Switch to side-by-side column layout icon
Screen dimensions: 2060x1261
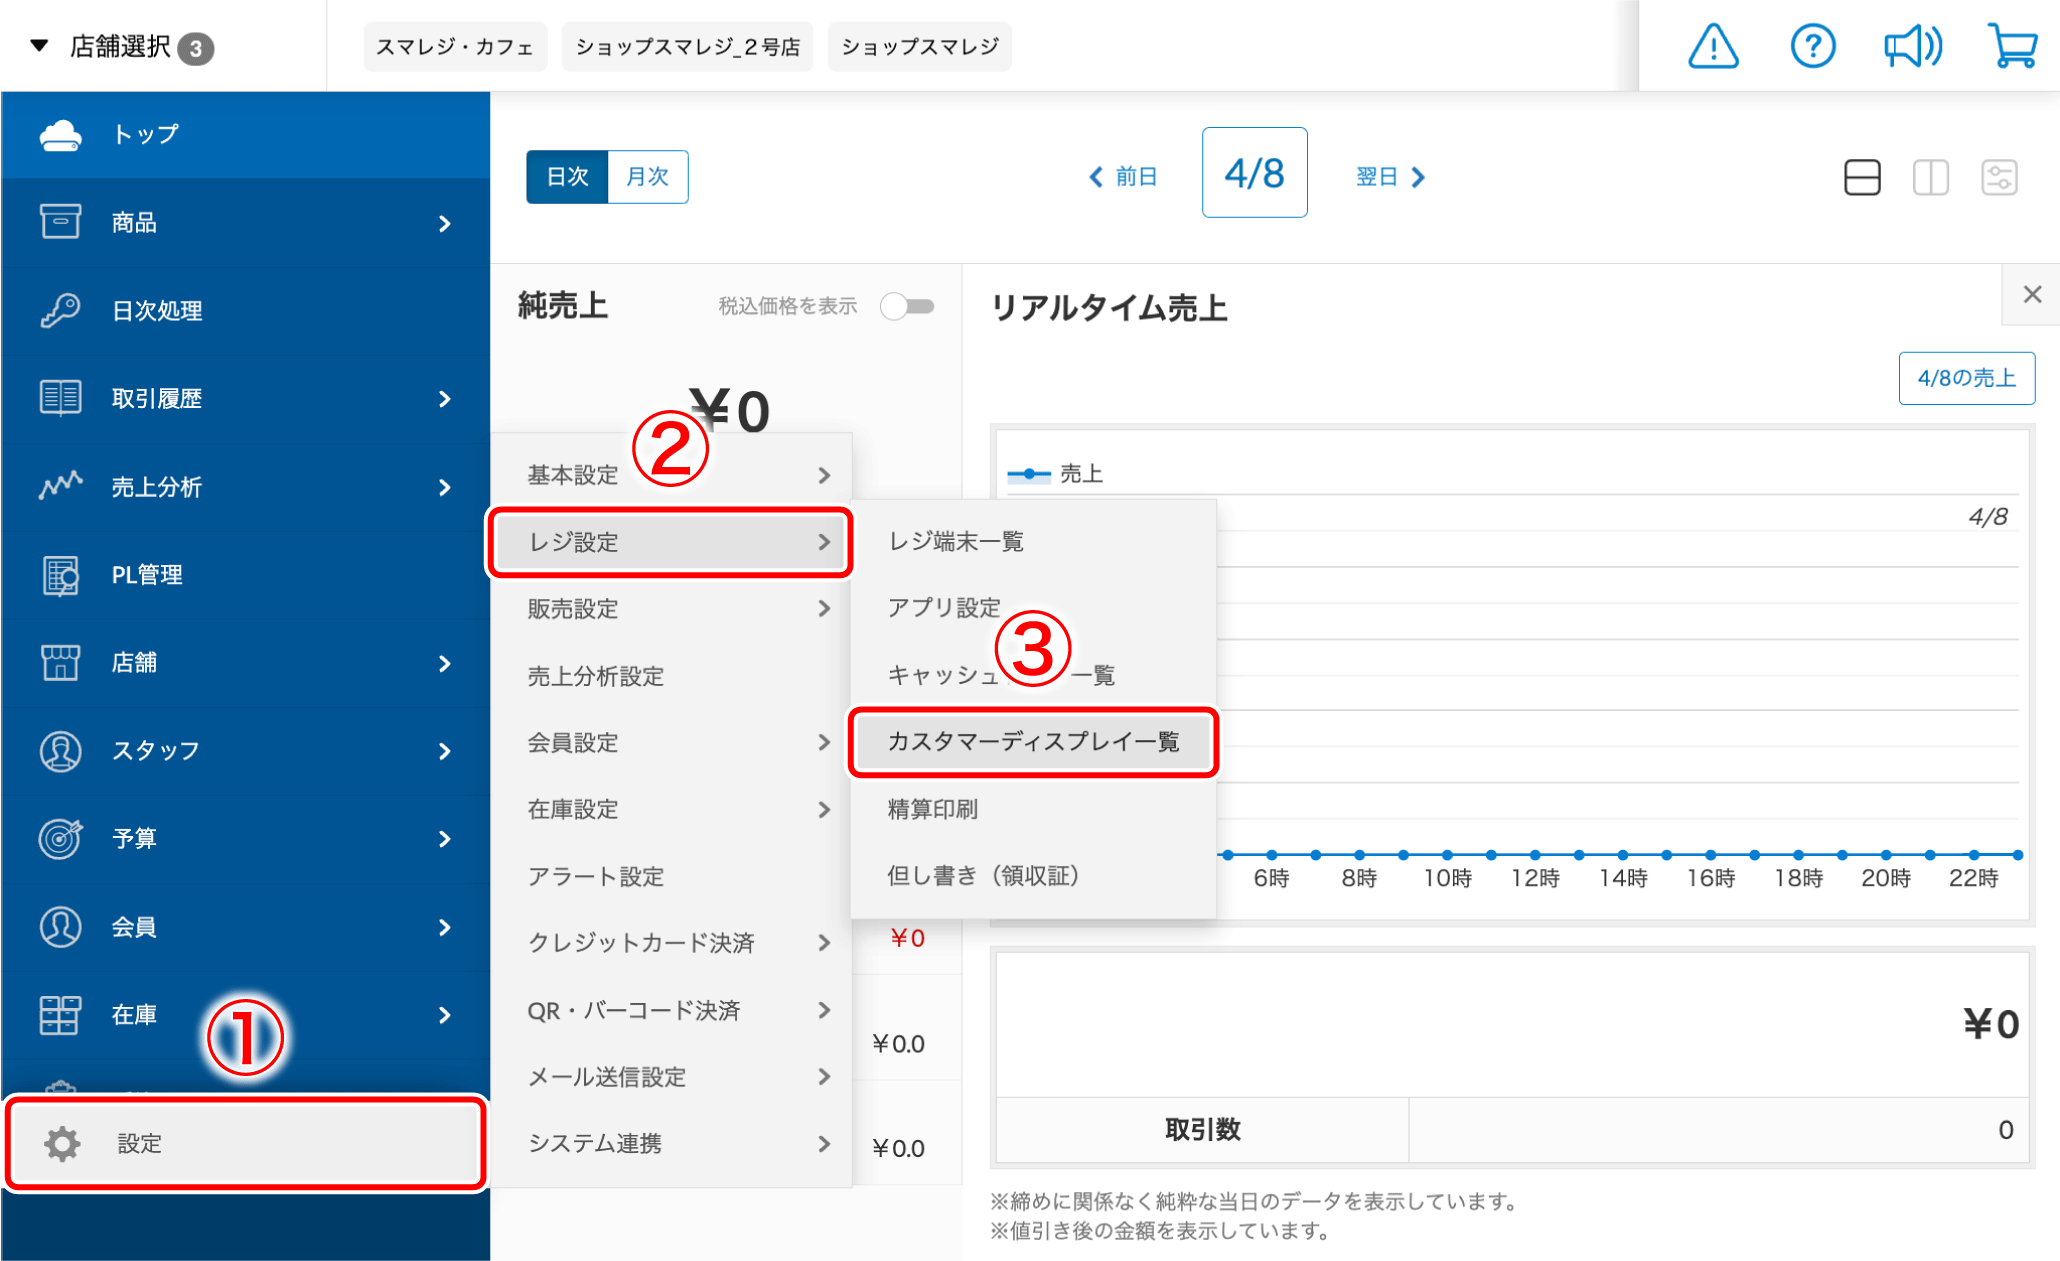coord(1931,178)
